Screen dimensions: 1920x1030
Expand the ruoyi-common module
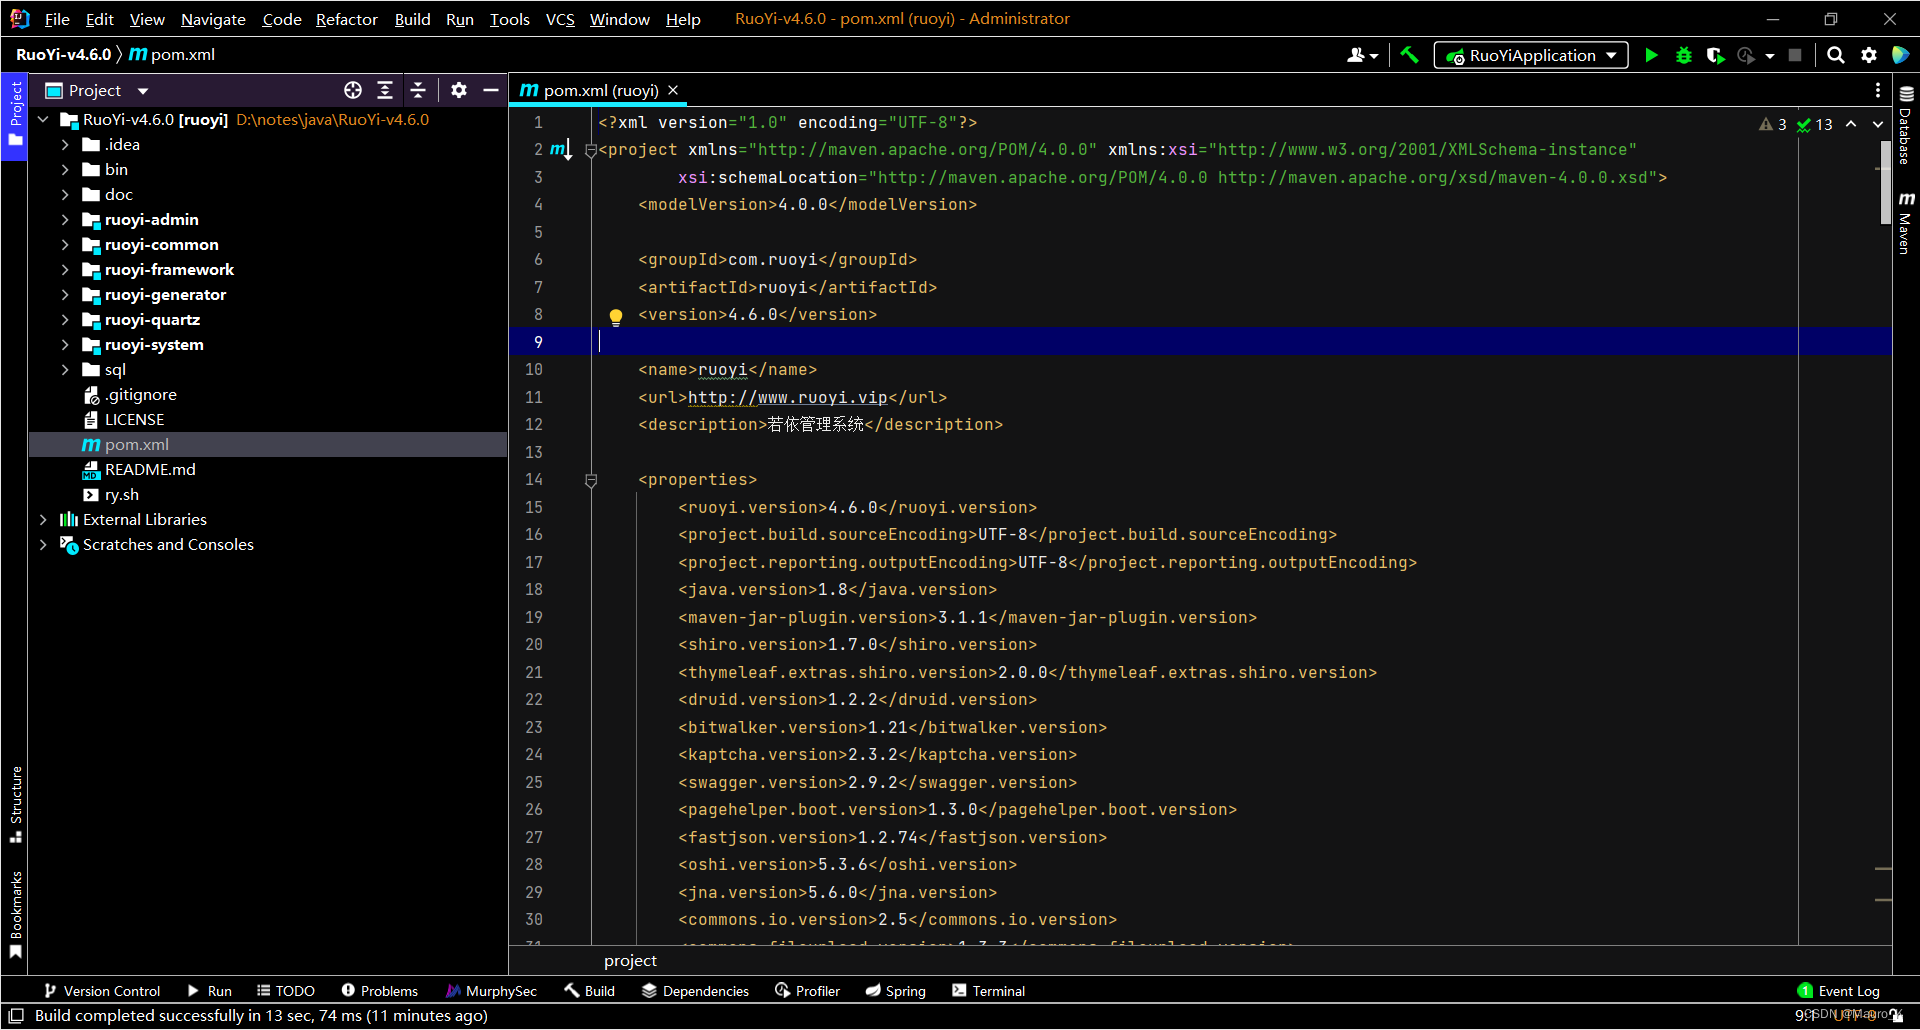[x=65, y=245]
